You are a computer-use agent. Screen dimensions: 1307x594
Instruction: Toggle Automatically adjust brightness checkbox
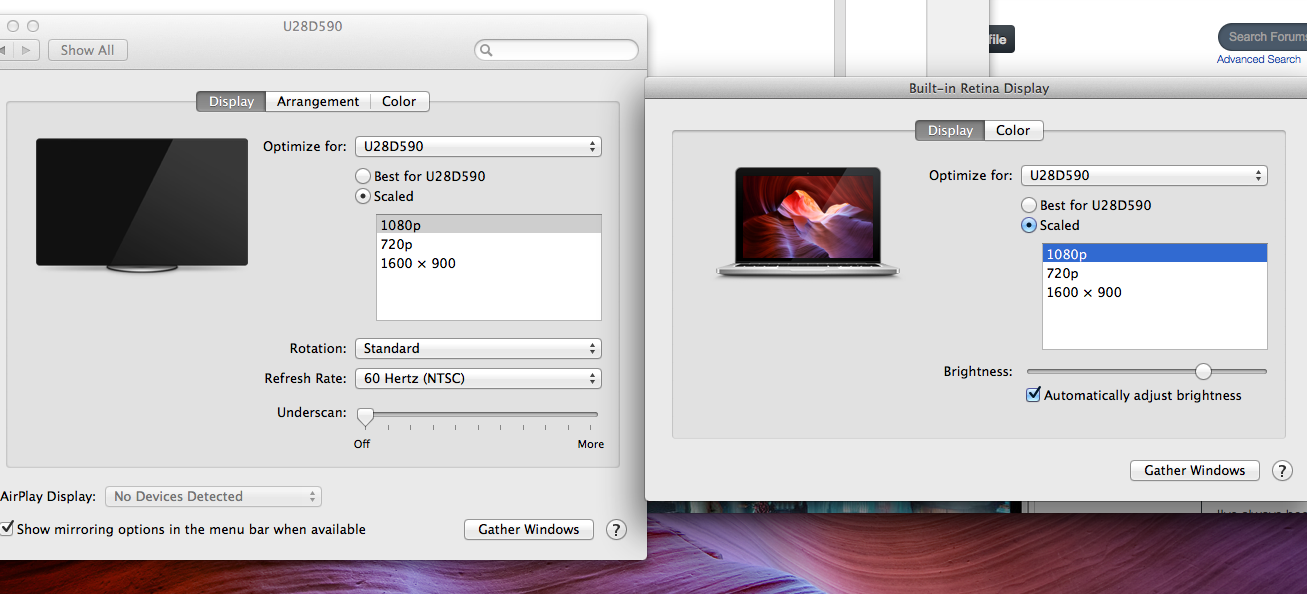tap(1034, 395)
